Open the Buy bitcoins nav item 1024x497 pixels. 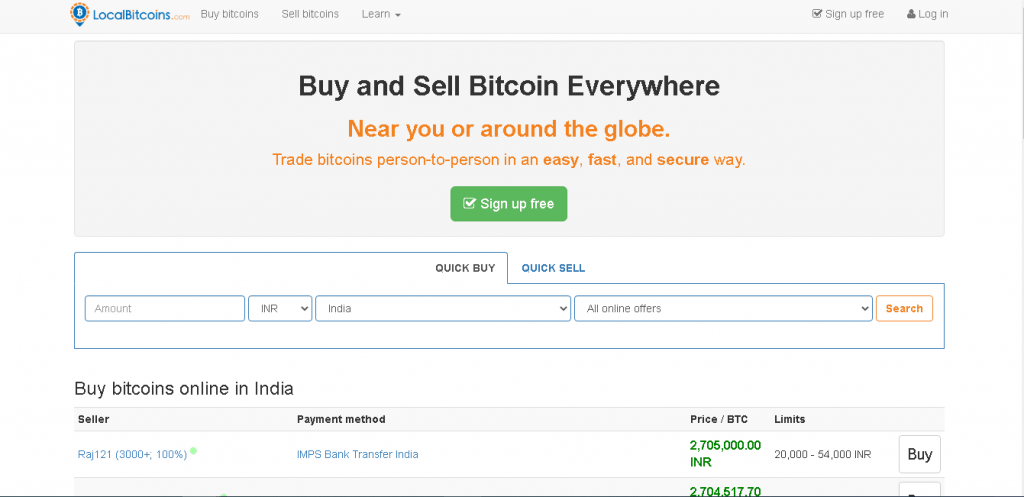[229, 14]
